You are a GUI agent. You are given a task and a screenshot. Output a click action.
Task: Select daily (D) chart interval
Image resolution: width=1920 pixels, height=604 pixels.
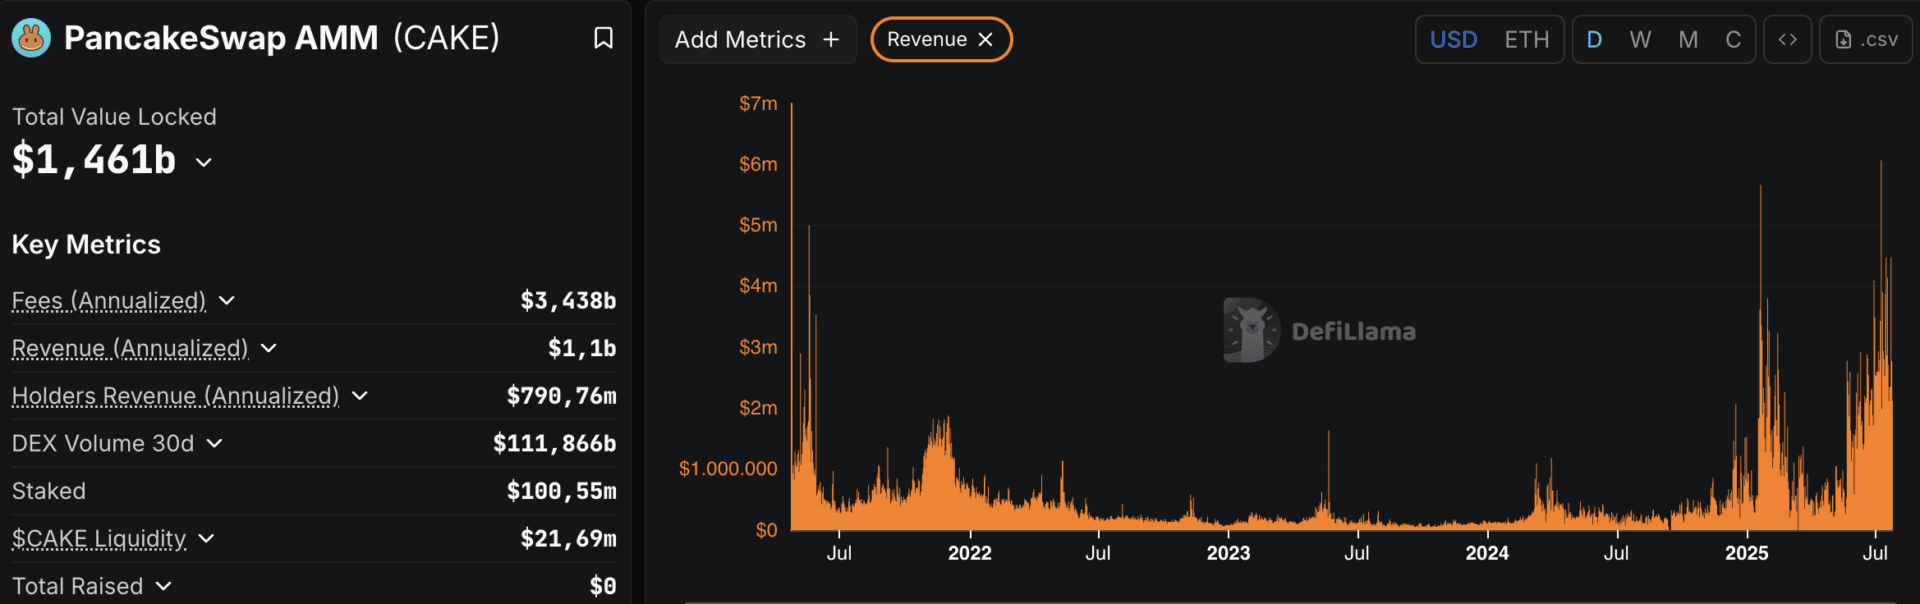point(1594,40)
